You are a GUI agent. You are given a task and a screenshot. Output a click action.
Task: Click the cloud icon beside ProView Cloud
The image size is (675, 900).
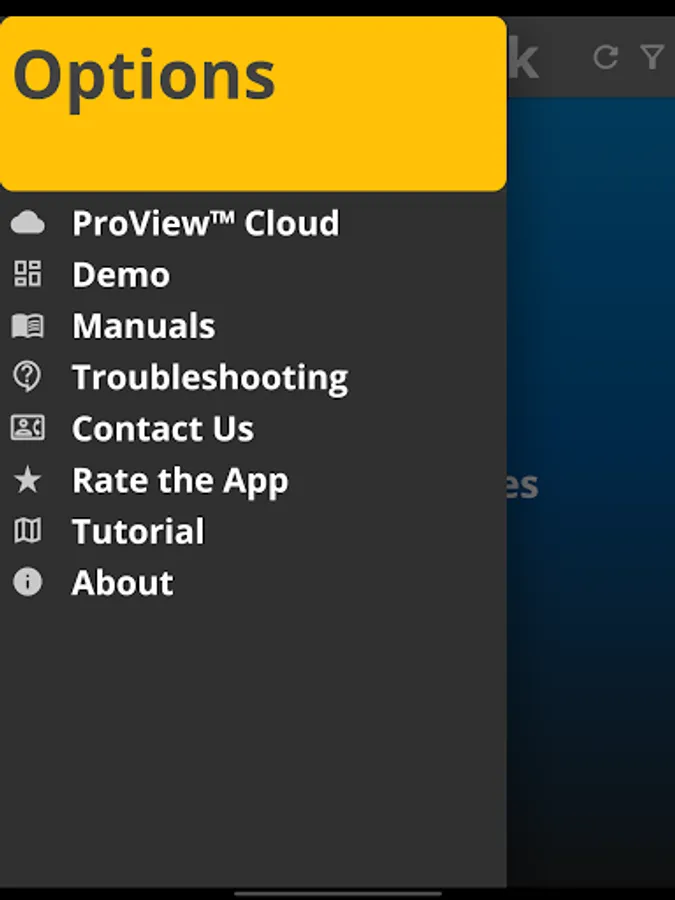coord(28,223)
